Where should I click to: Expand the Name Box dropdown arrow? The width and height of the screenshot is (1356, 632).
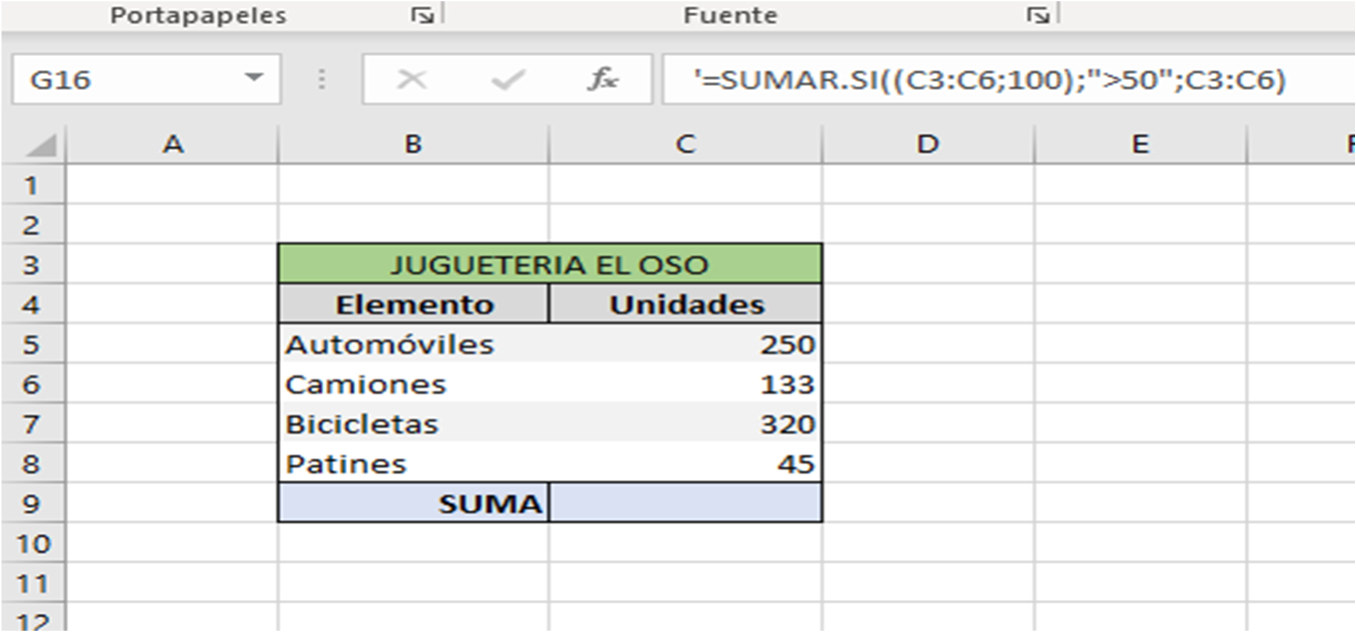click(x=255, y=79)
